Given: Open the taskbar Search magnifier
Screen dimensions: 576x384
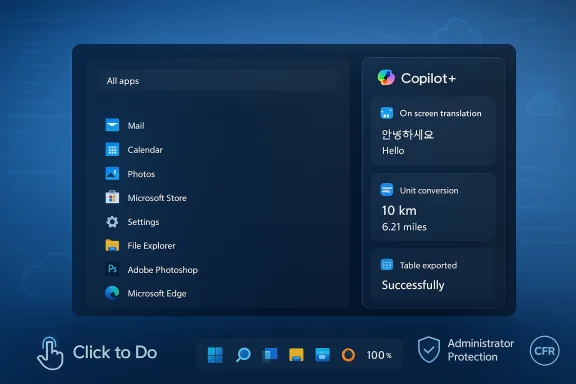Looking at the screenshot, I should [243, 355].
